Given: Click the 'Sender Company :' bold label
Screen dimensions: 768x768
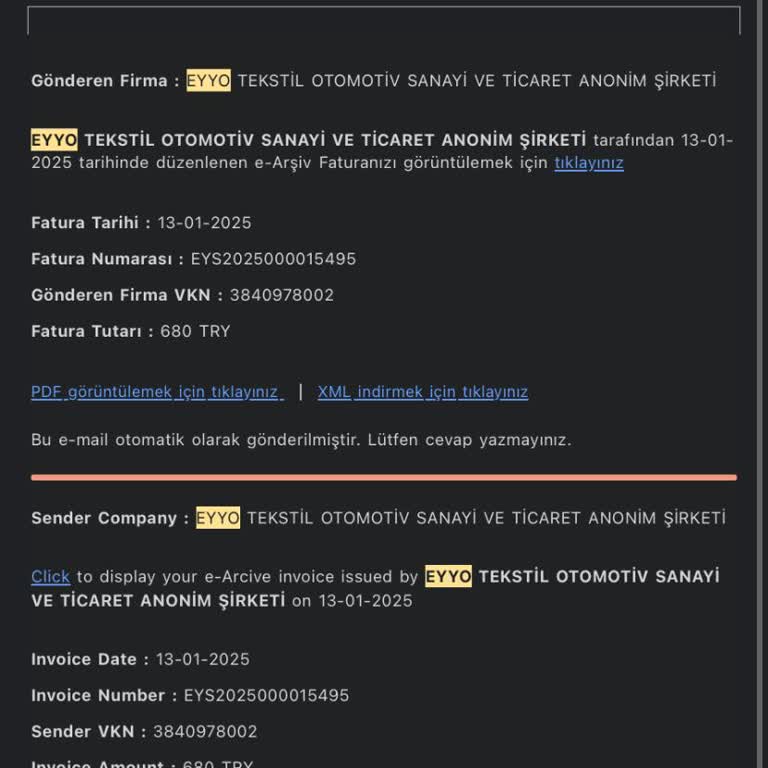Looking at the screenshot, I should click(110, 518).
